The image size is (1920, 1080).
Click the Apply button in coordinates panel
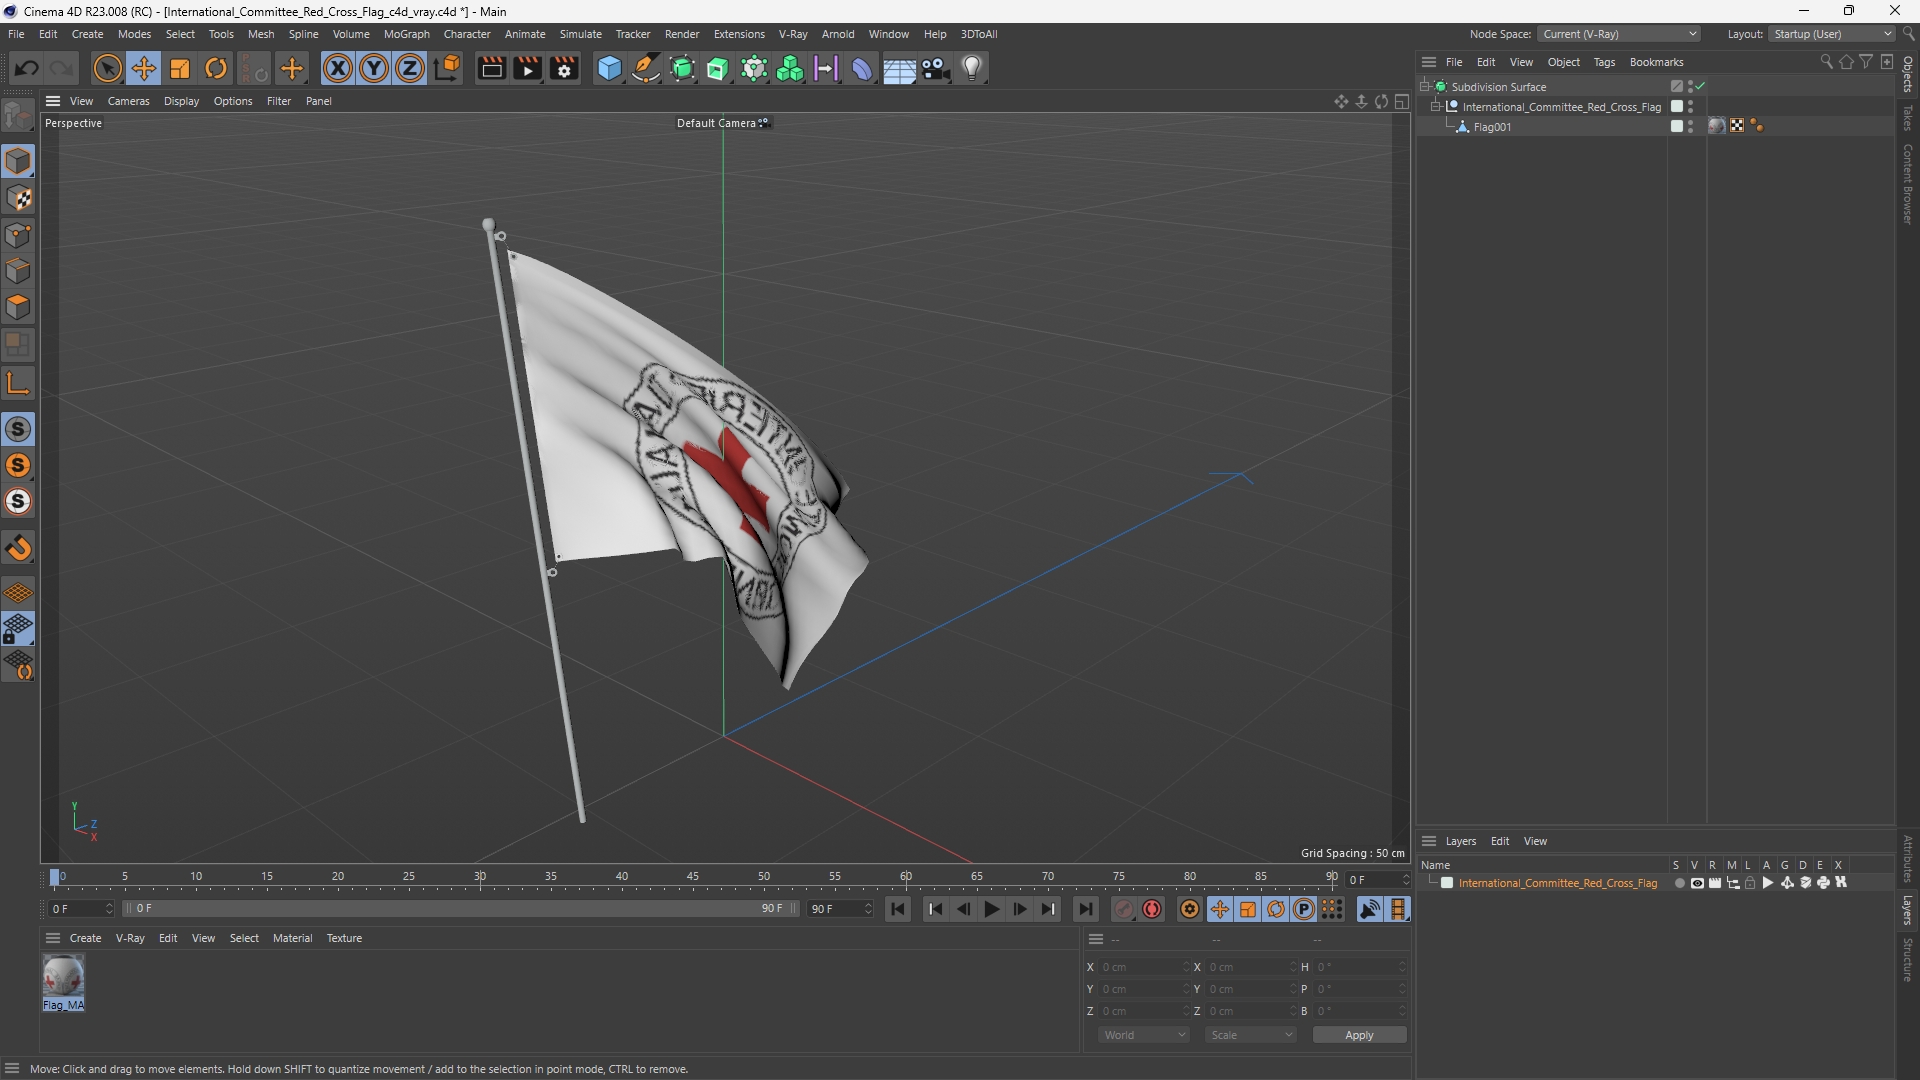(1359, 1035)
